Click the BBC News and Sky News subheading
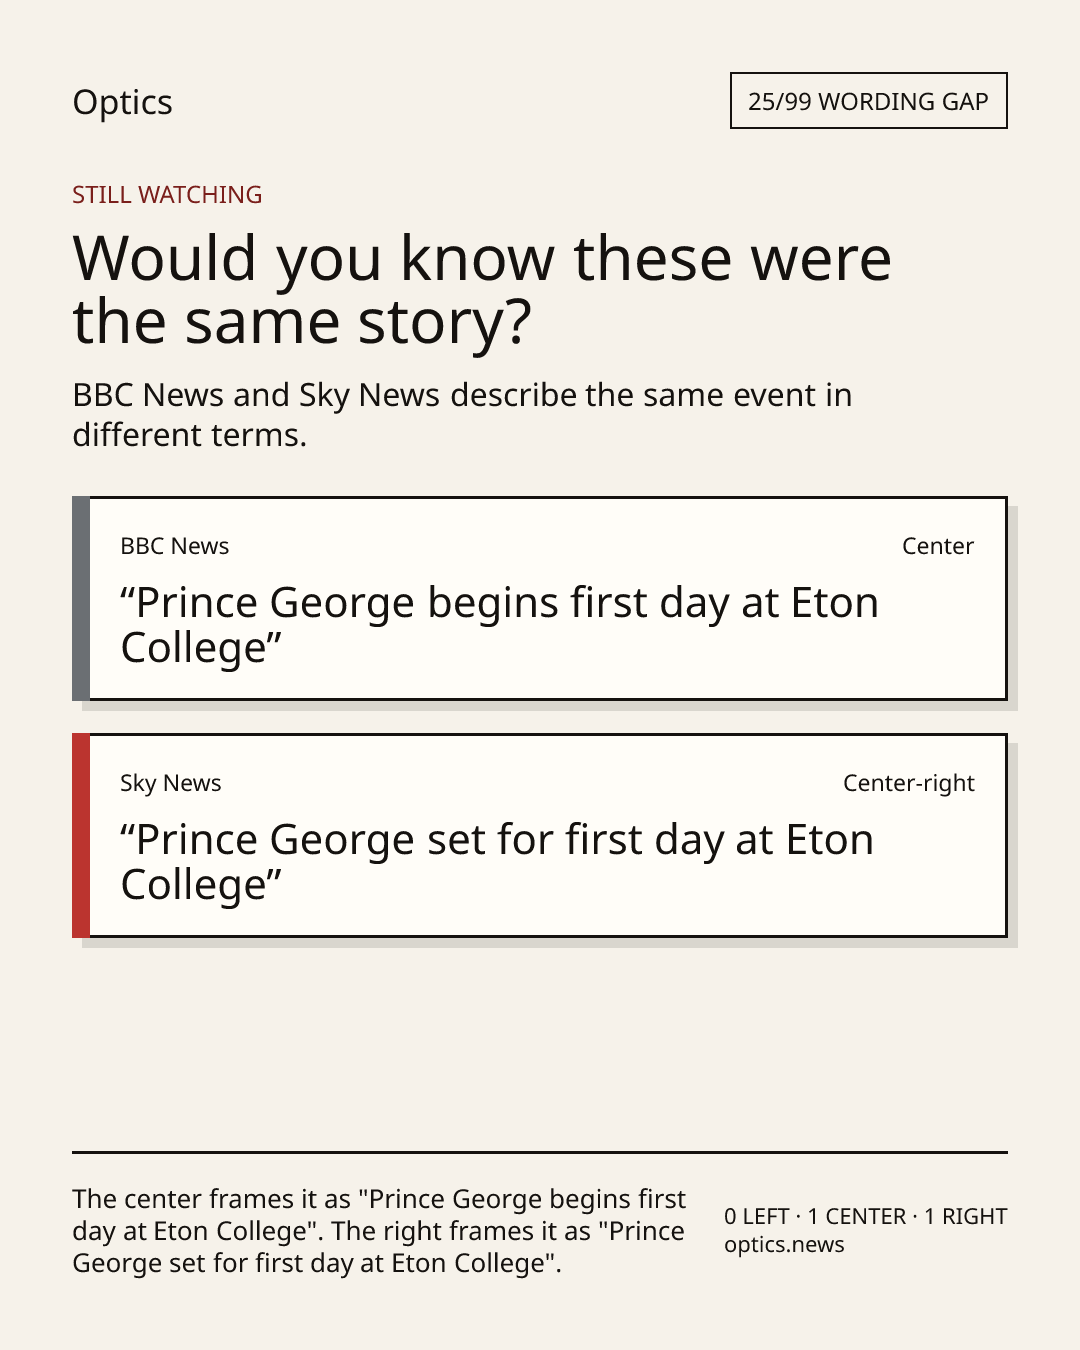Image resolution: width=1080 pixels, height=1350 pixels. [462, 415]
